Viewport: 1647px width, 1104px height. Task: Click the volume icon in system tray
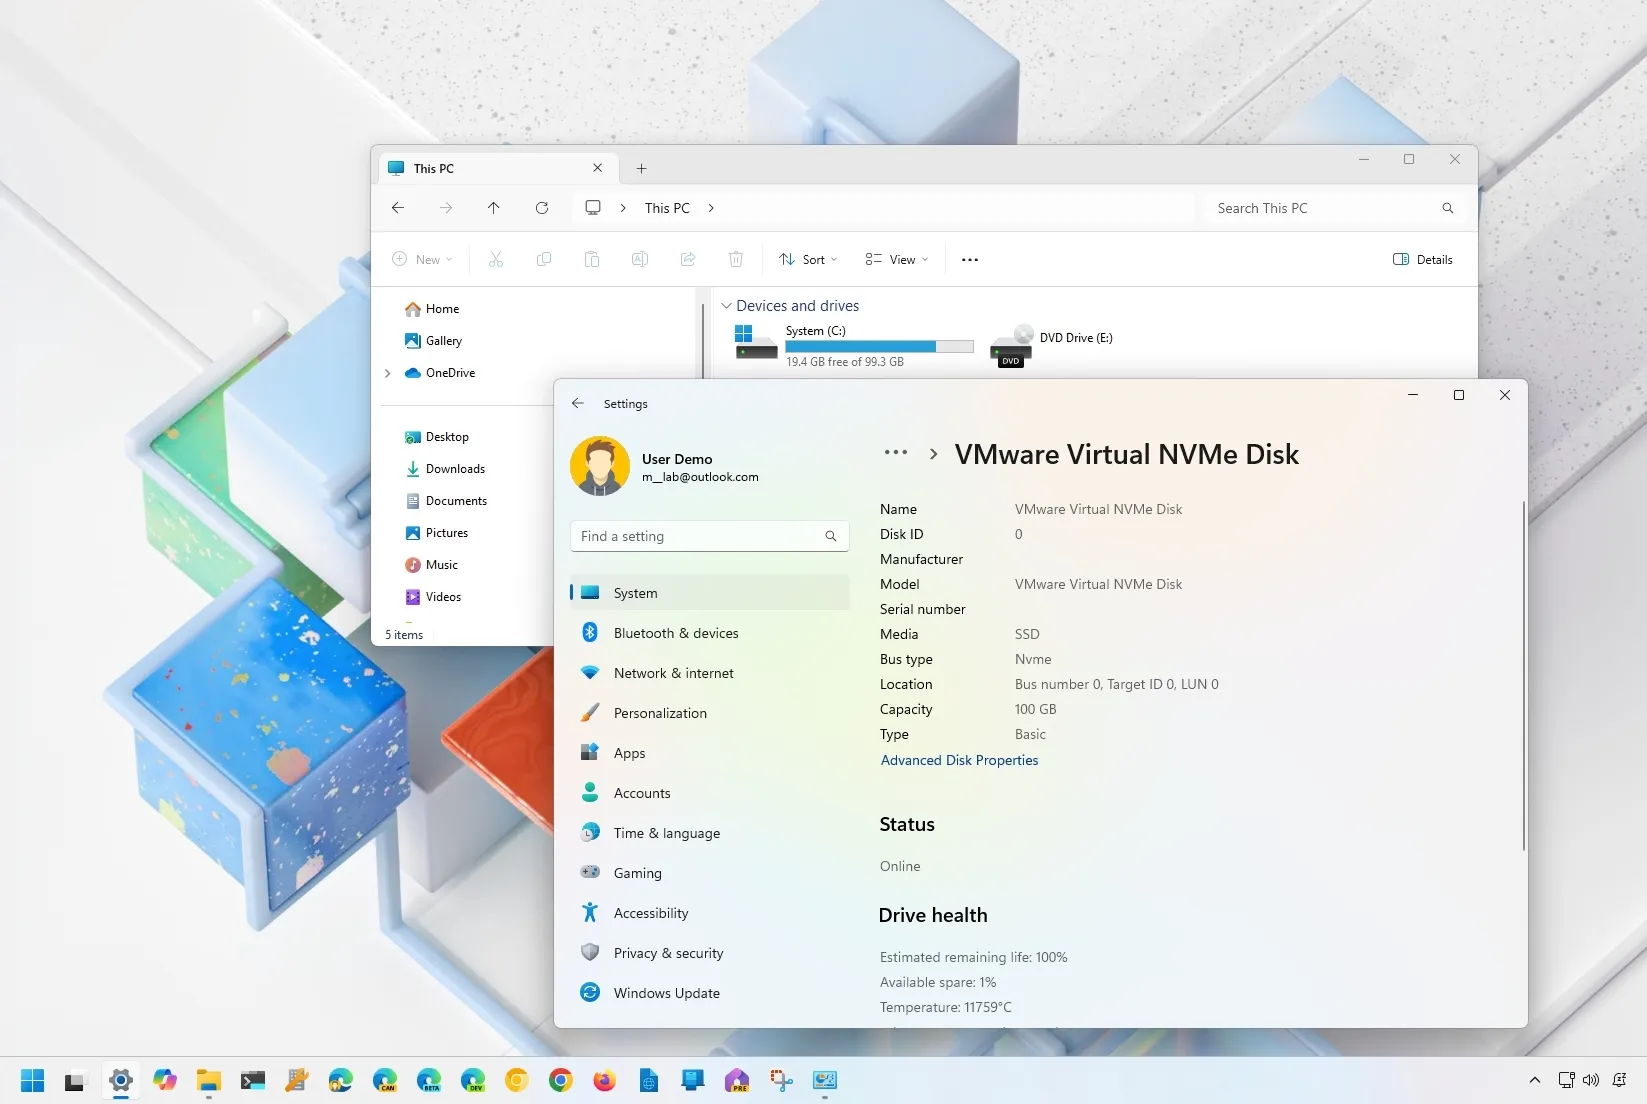(x=1591, y=1080)
